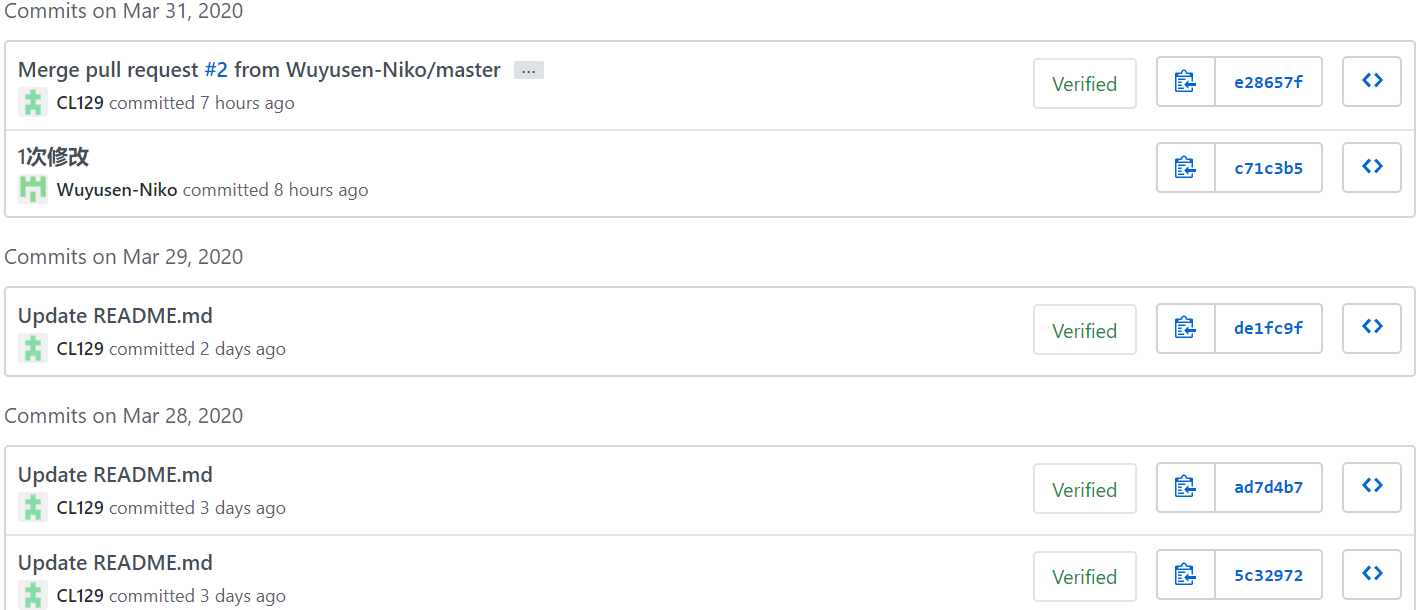Open the 1次修改 commit title
The width and height of the screenshot is (1421, 610).
coord(54,157)
